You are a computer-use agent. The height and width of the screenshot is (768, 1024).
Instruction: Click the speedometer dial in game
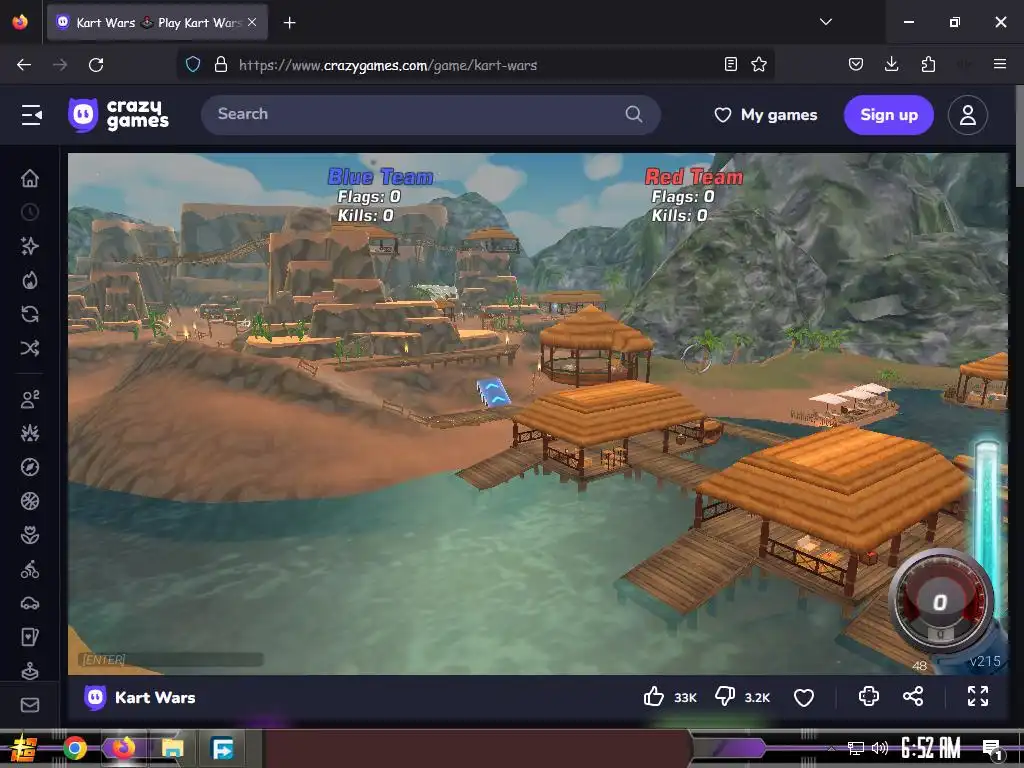click(x=940, y=602)
